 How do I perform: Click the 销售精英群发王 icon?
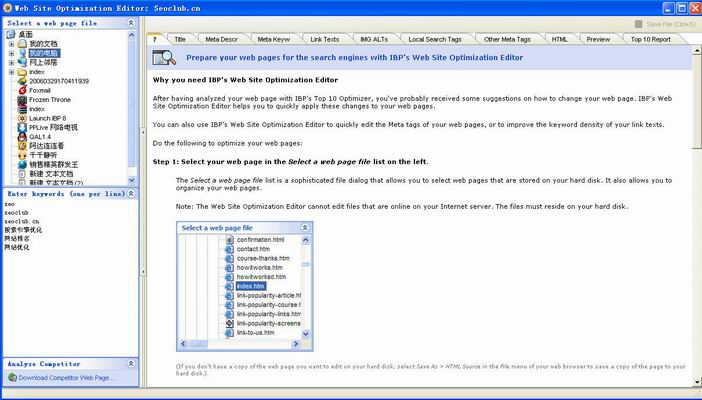[x=22, y=164]
